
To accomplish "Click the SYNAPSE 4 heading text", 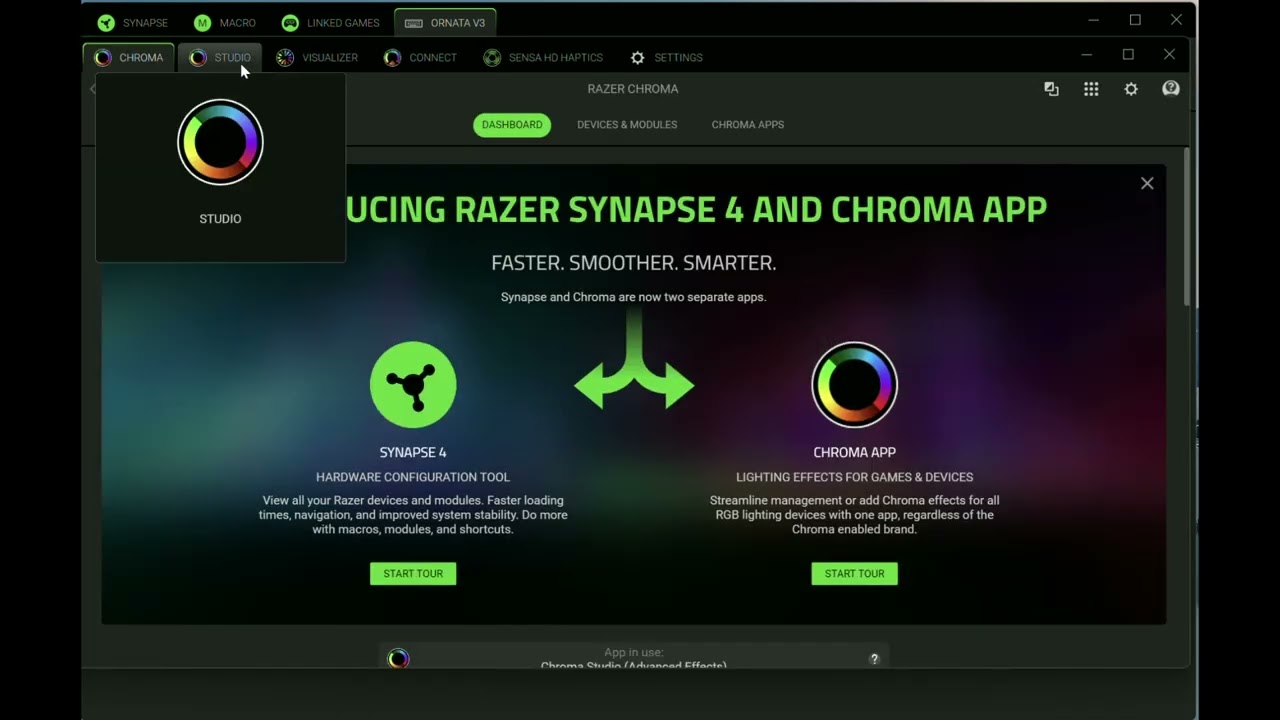I will [413, 453].
